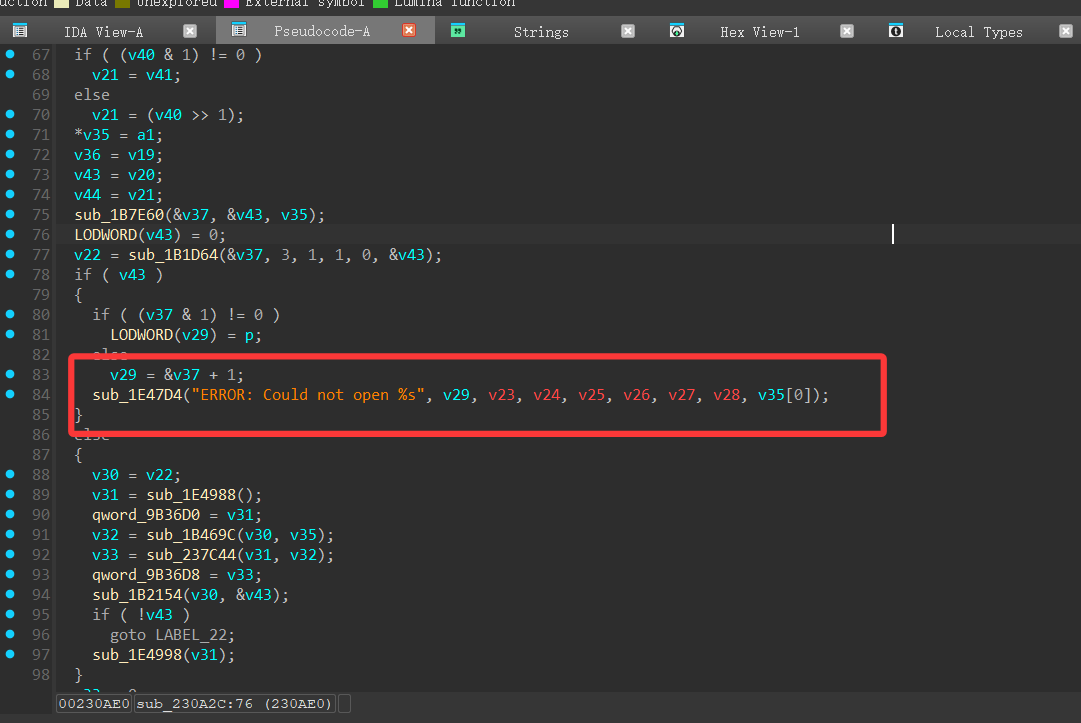The height and width of the screenshot is (723, 1081).
Task: Open the Local Types tab
Action: pos(978,32)
